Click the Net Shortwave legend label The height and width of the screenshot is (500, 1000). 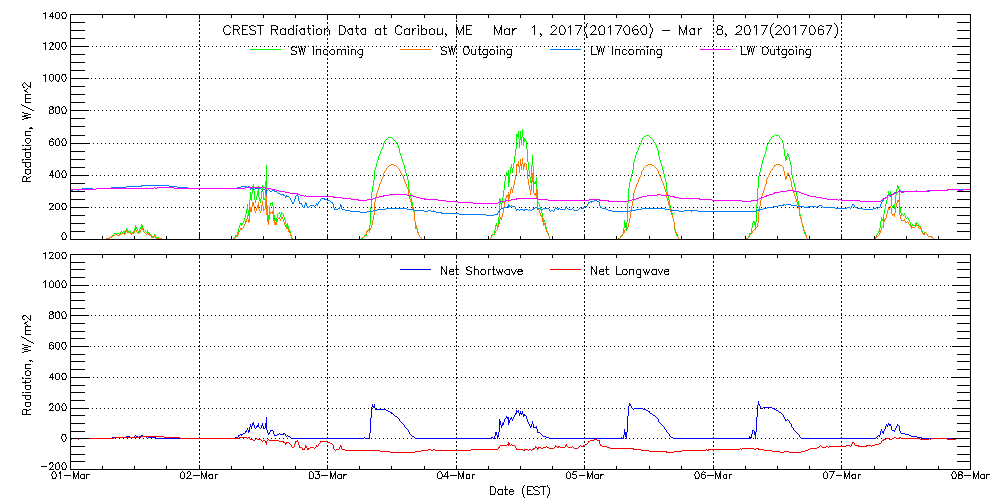[x=482, y=271]
